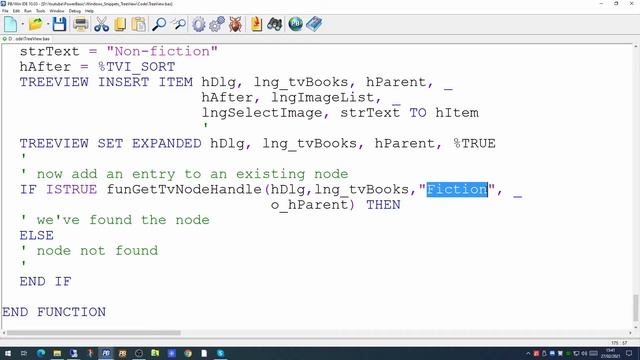This screenshot has height=360, width=640.
Task: Click the horizontal scrollbar thumb
Action: pos(93,333)
